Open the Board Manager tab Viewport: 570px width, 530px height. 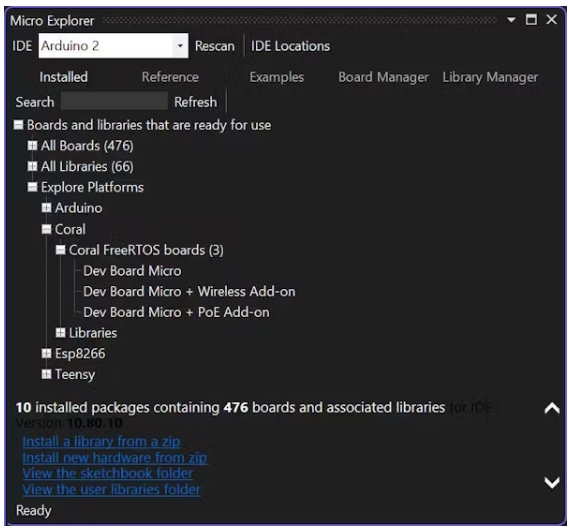click(384, 77)
